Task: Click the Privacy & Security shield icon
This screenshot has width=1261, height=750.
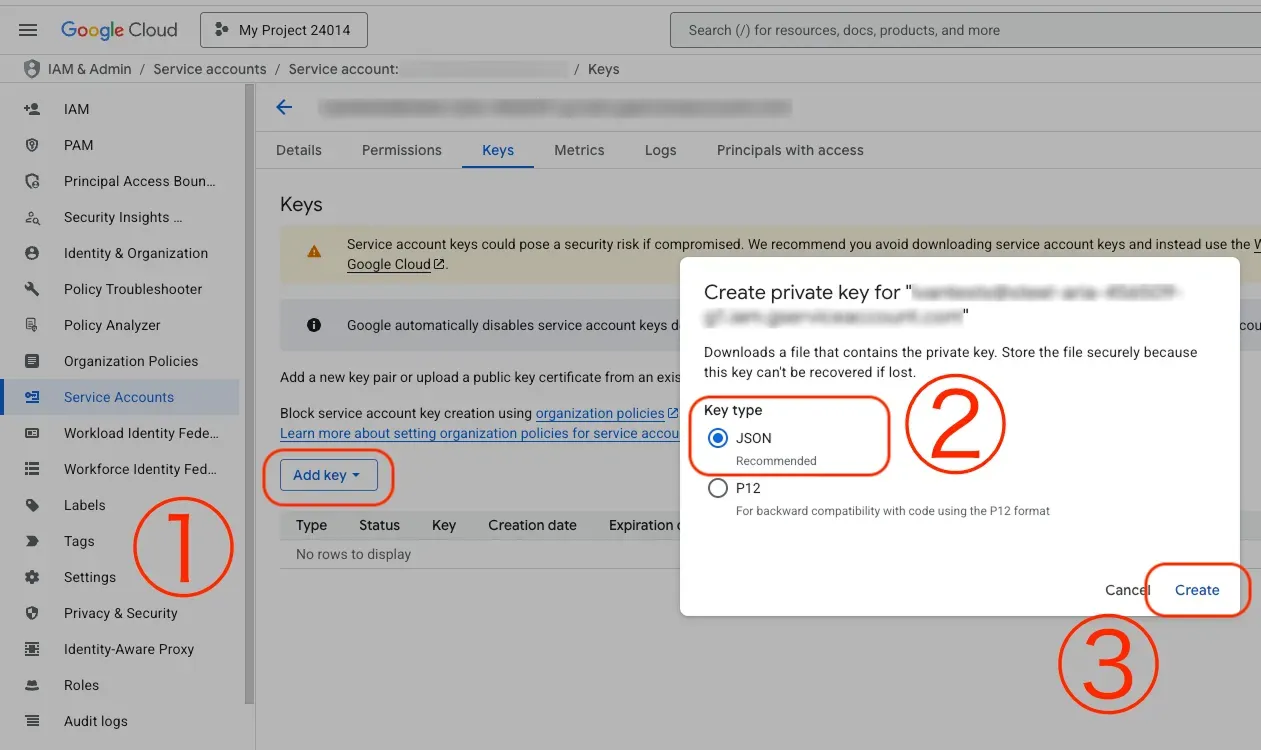Action: click(32, 613)
